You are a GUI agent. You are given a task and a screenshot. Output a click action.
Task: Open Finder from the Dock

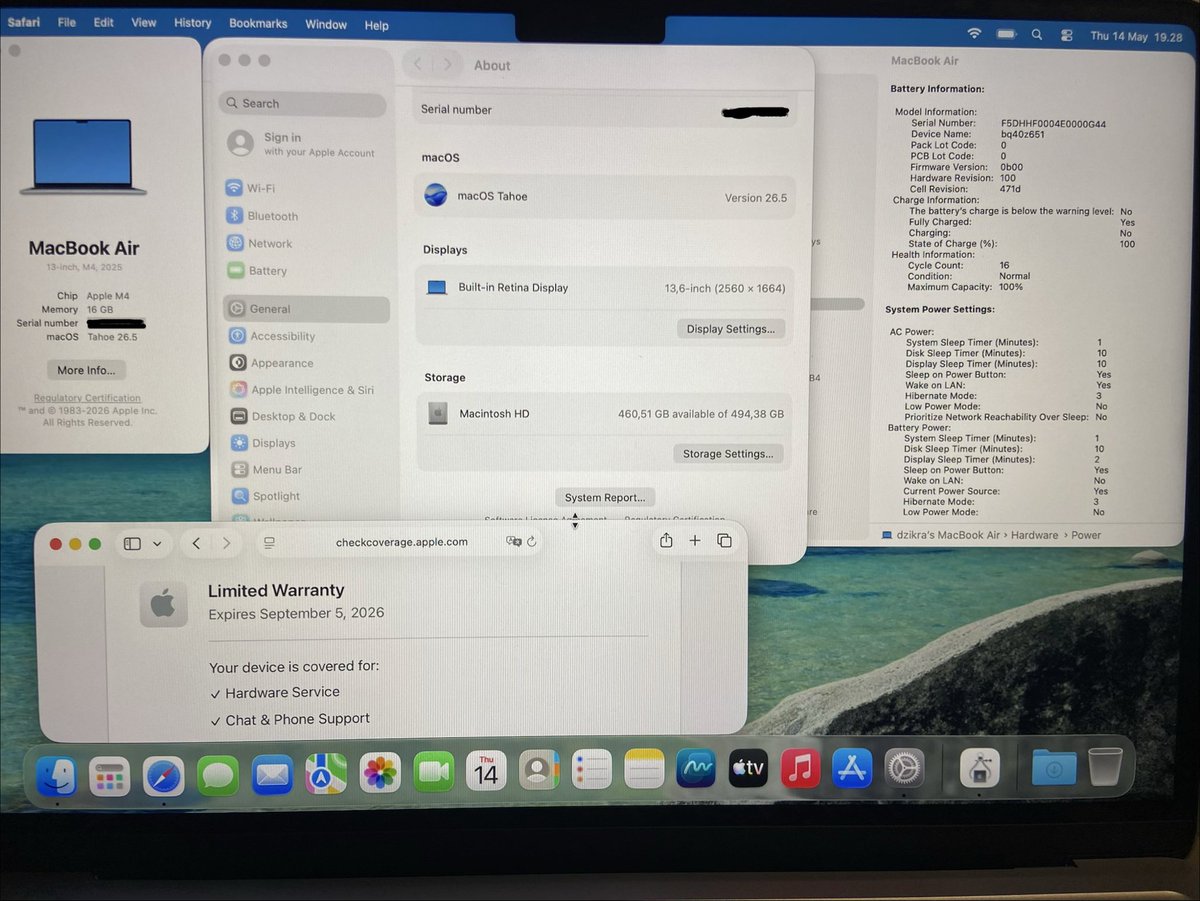[x=57, y=775]
